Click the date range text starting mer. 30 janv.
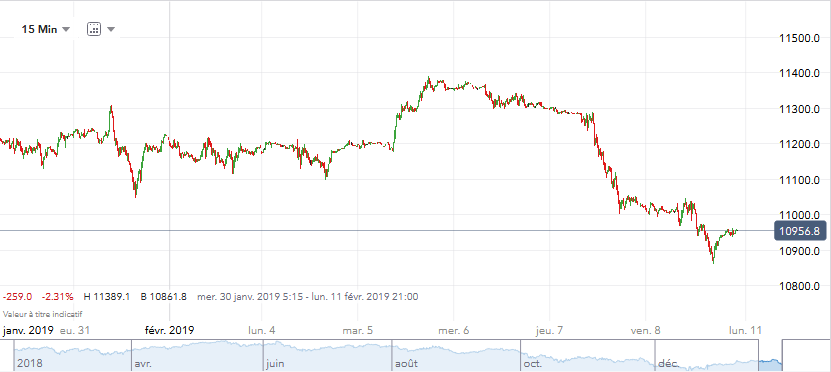Image resolution: width=831 pixels, height=372 pixels. [x=307, y=296]
